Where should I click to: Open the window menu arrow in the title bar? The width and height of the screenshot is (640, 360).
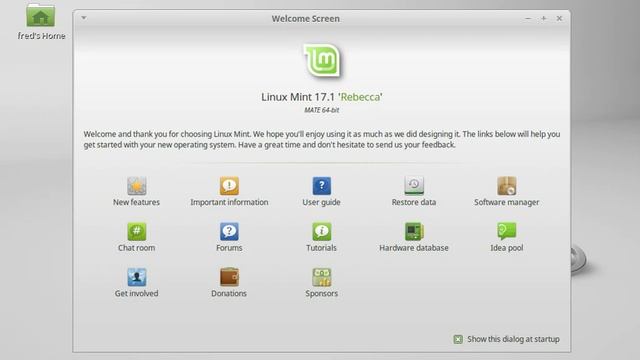[84, 18]
